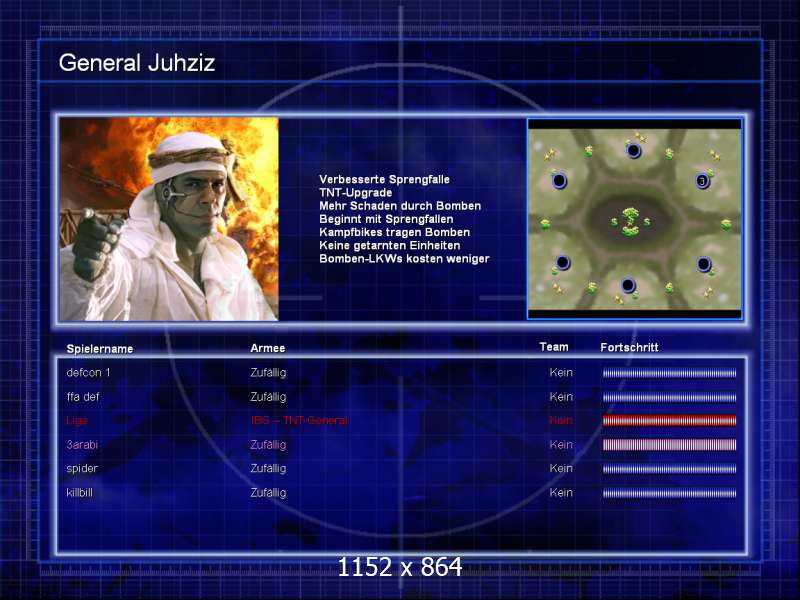Image resolution: width=800 pixels, height=600 pixels.
Task: Click 'Kein' team in killbill row
Action: (x=561, y=492)
